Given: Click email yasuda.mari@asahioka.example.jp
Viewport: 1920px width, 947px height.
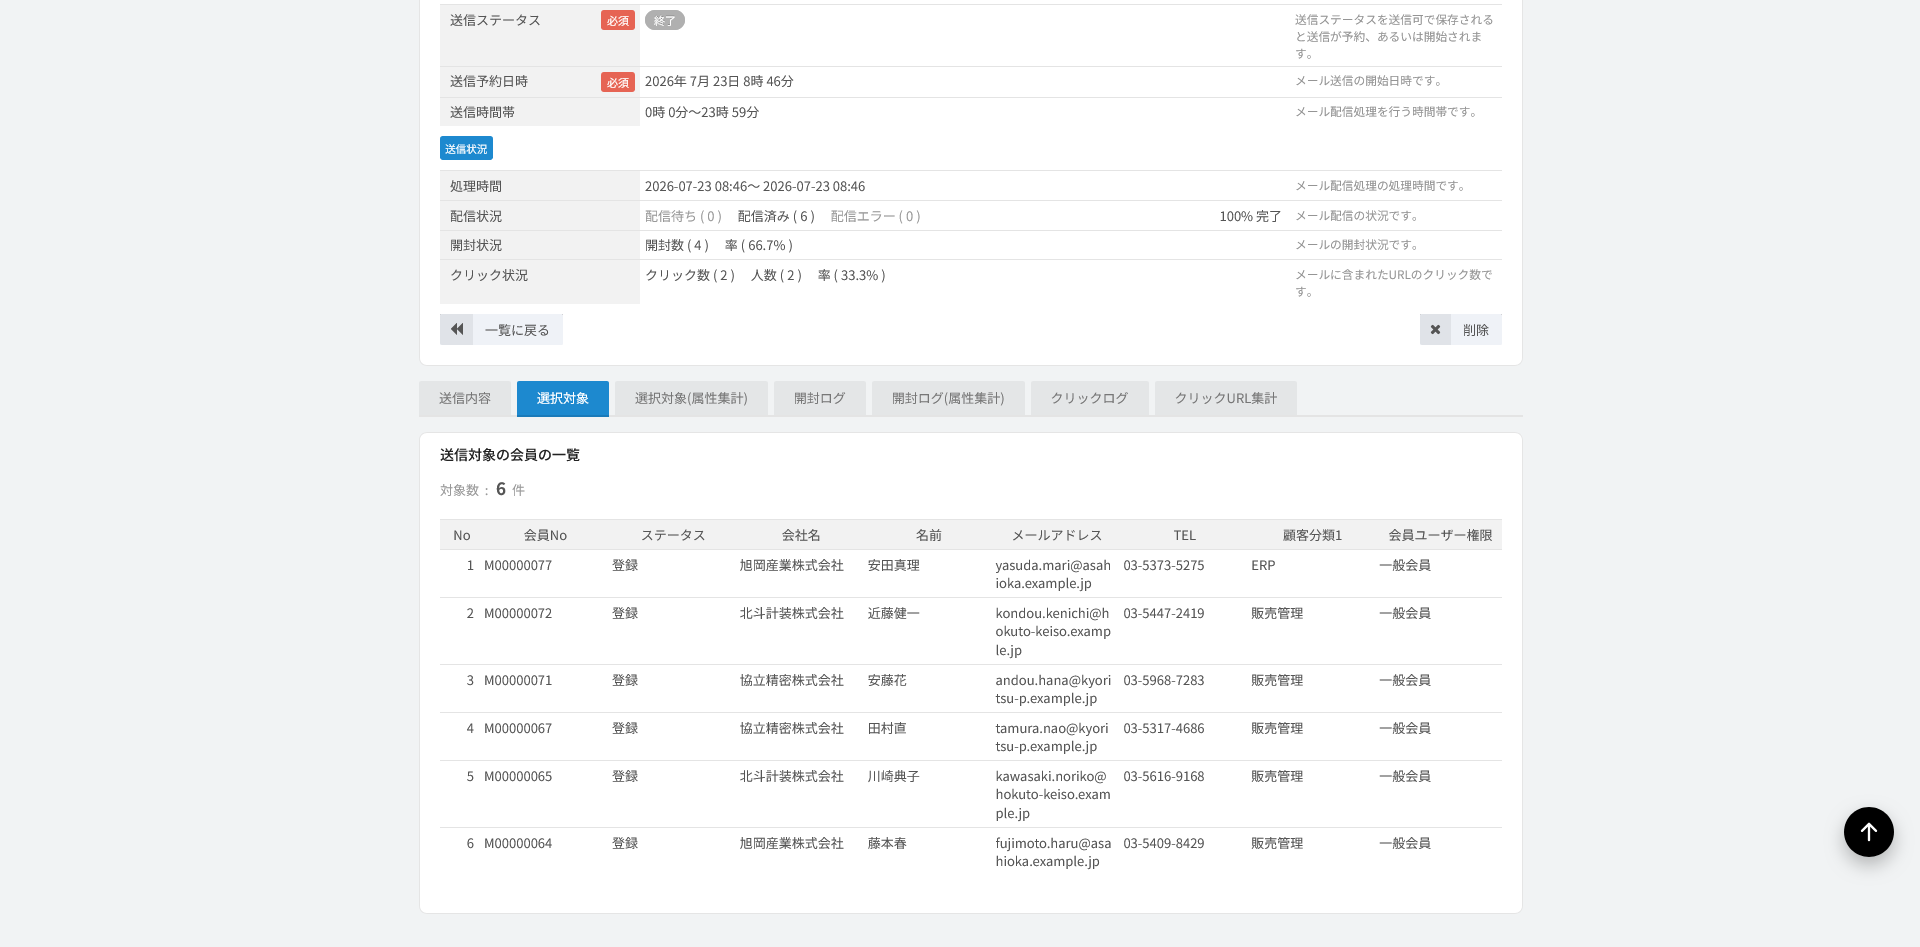Looking at the screenshot, I should (x=1053, y=574).
